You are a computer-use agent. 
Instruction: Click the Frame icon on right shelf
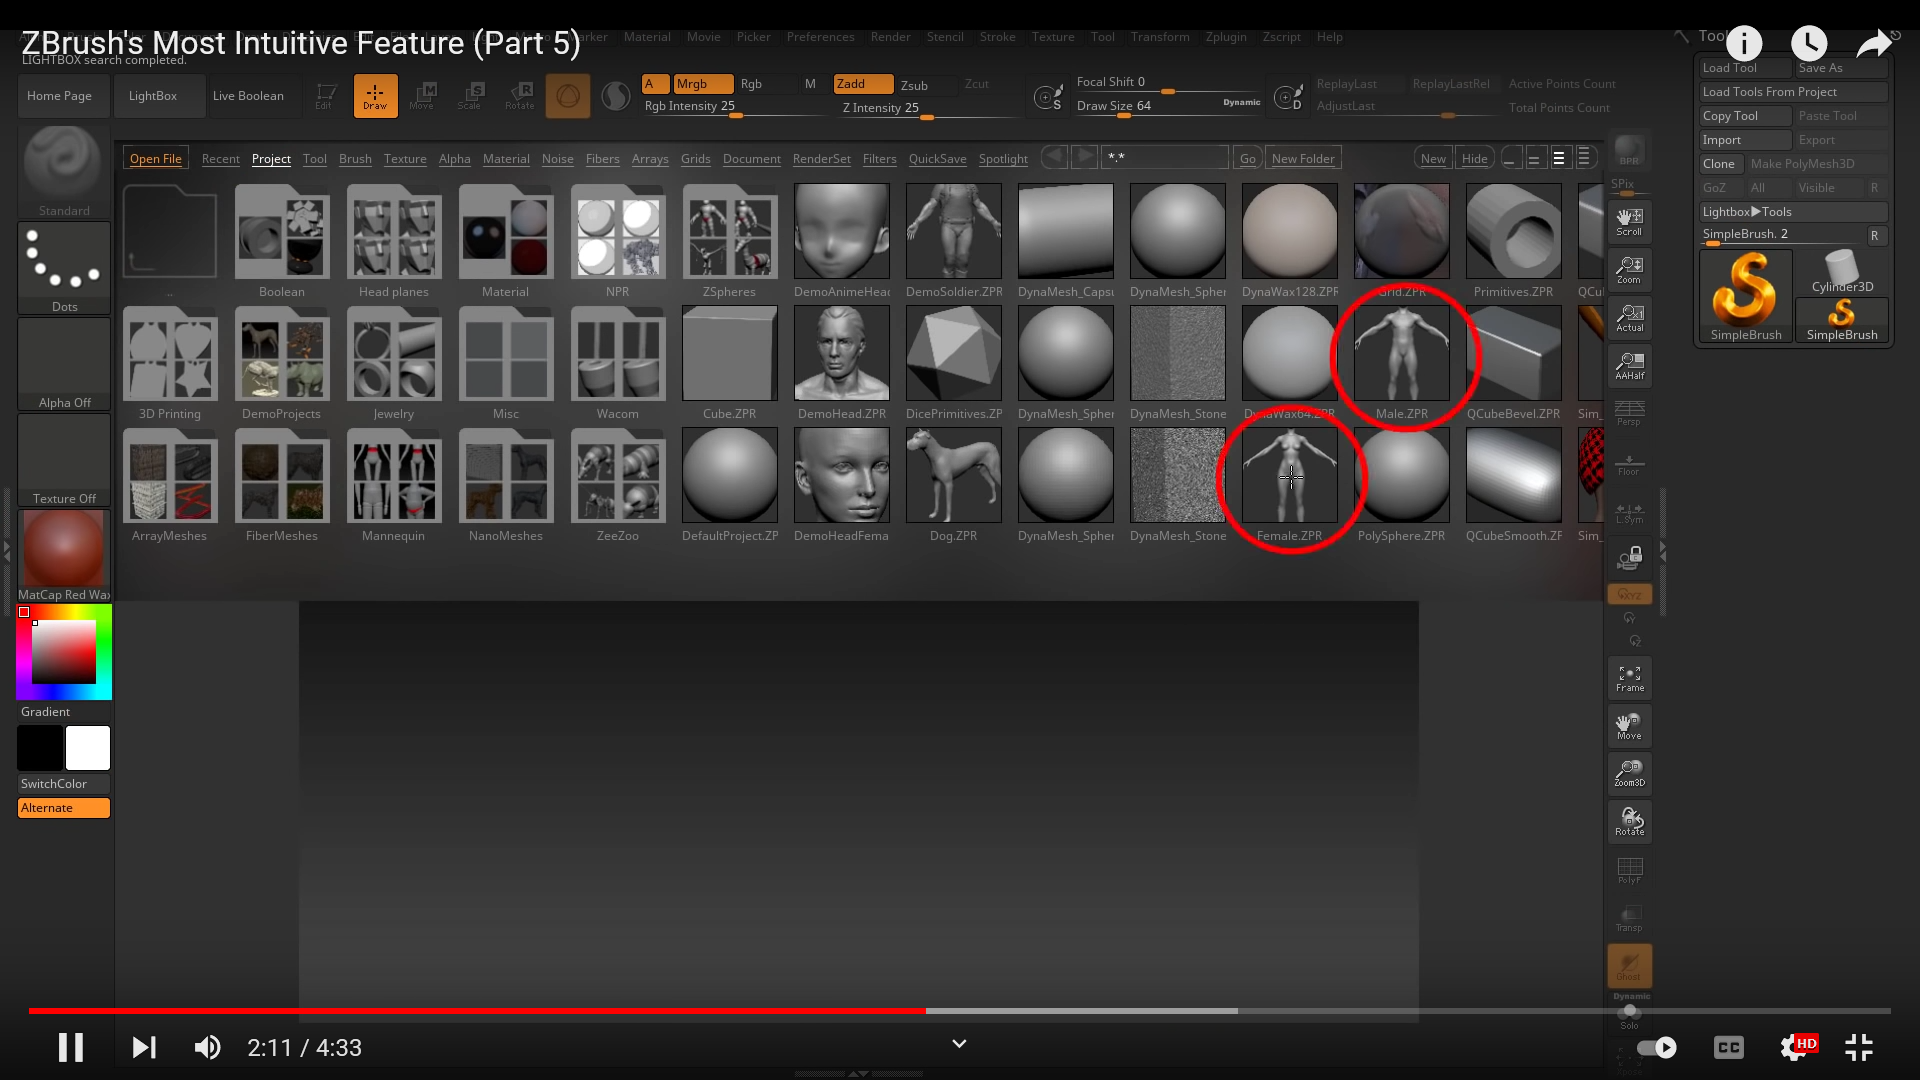1630,678
